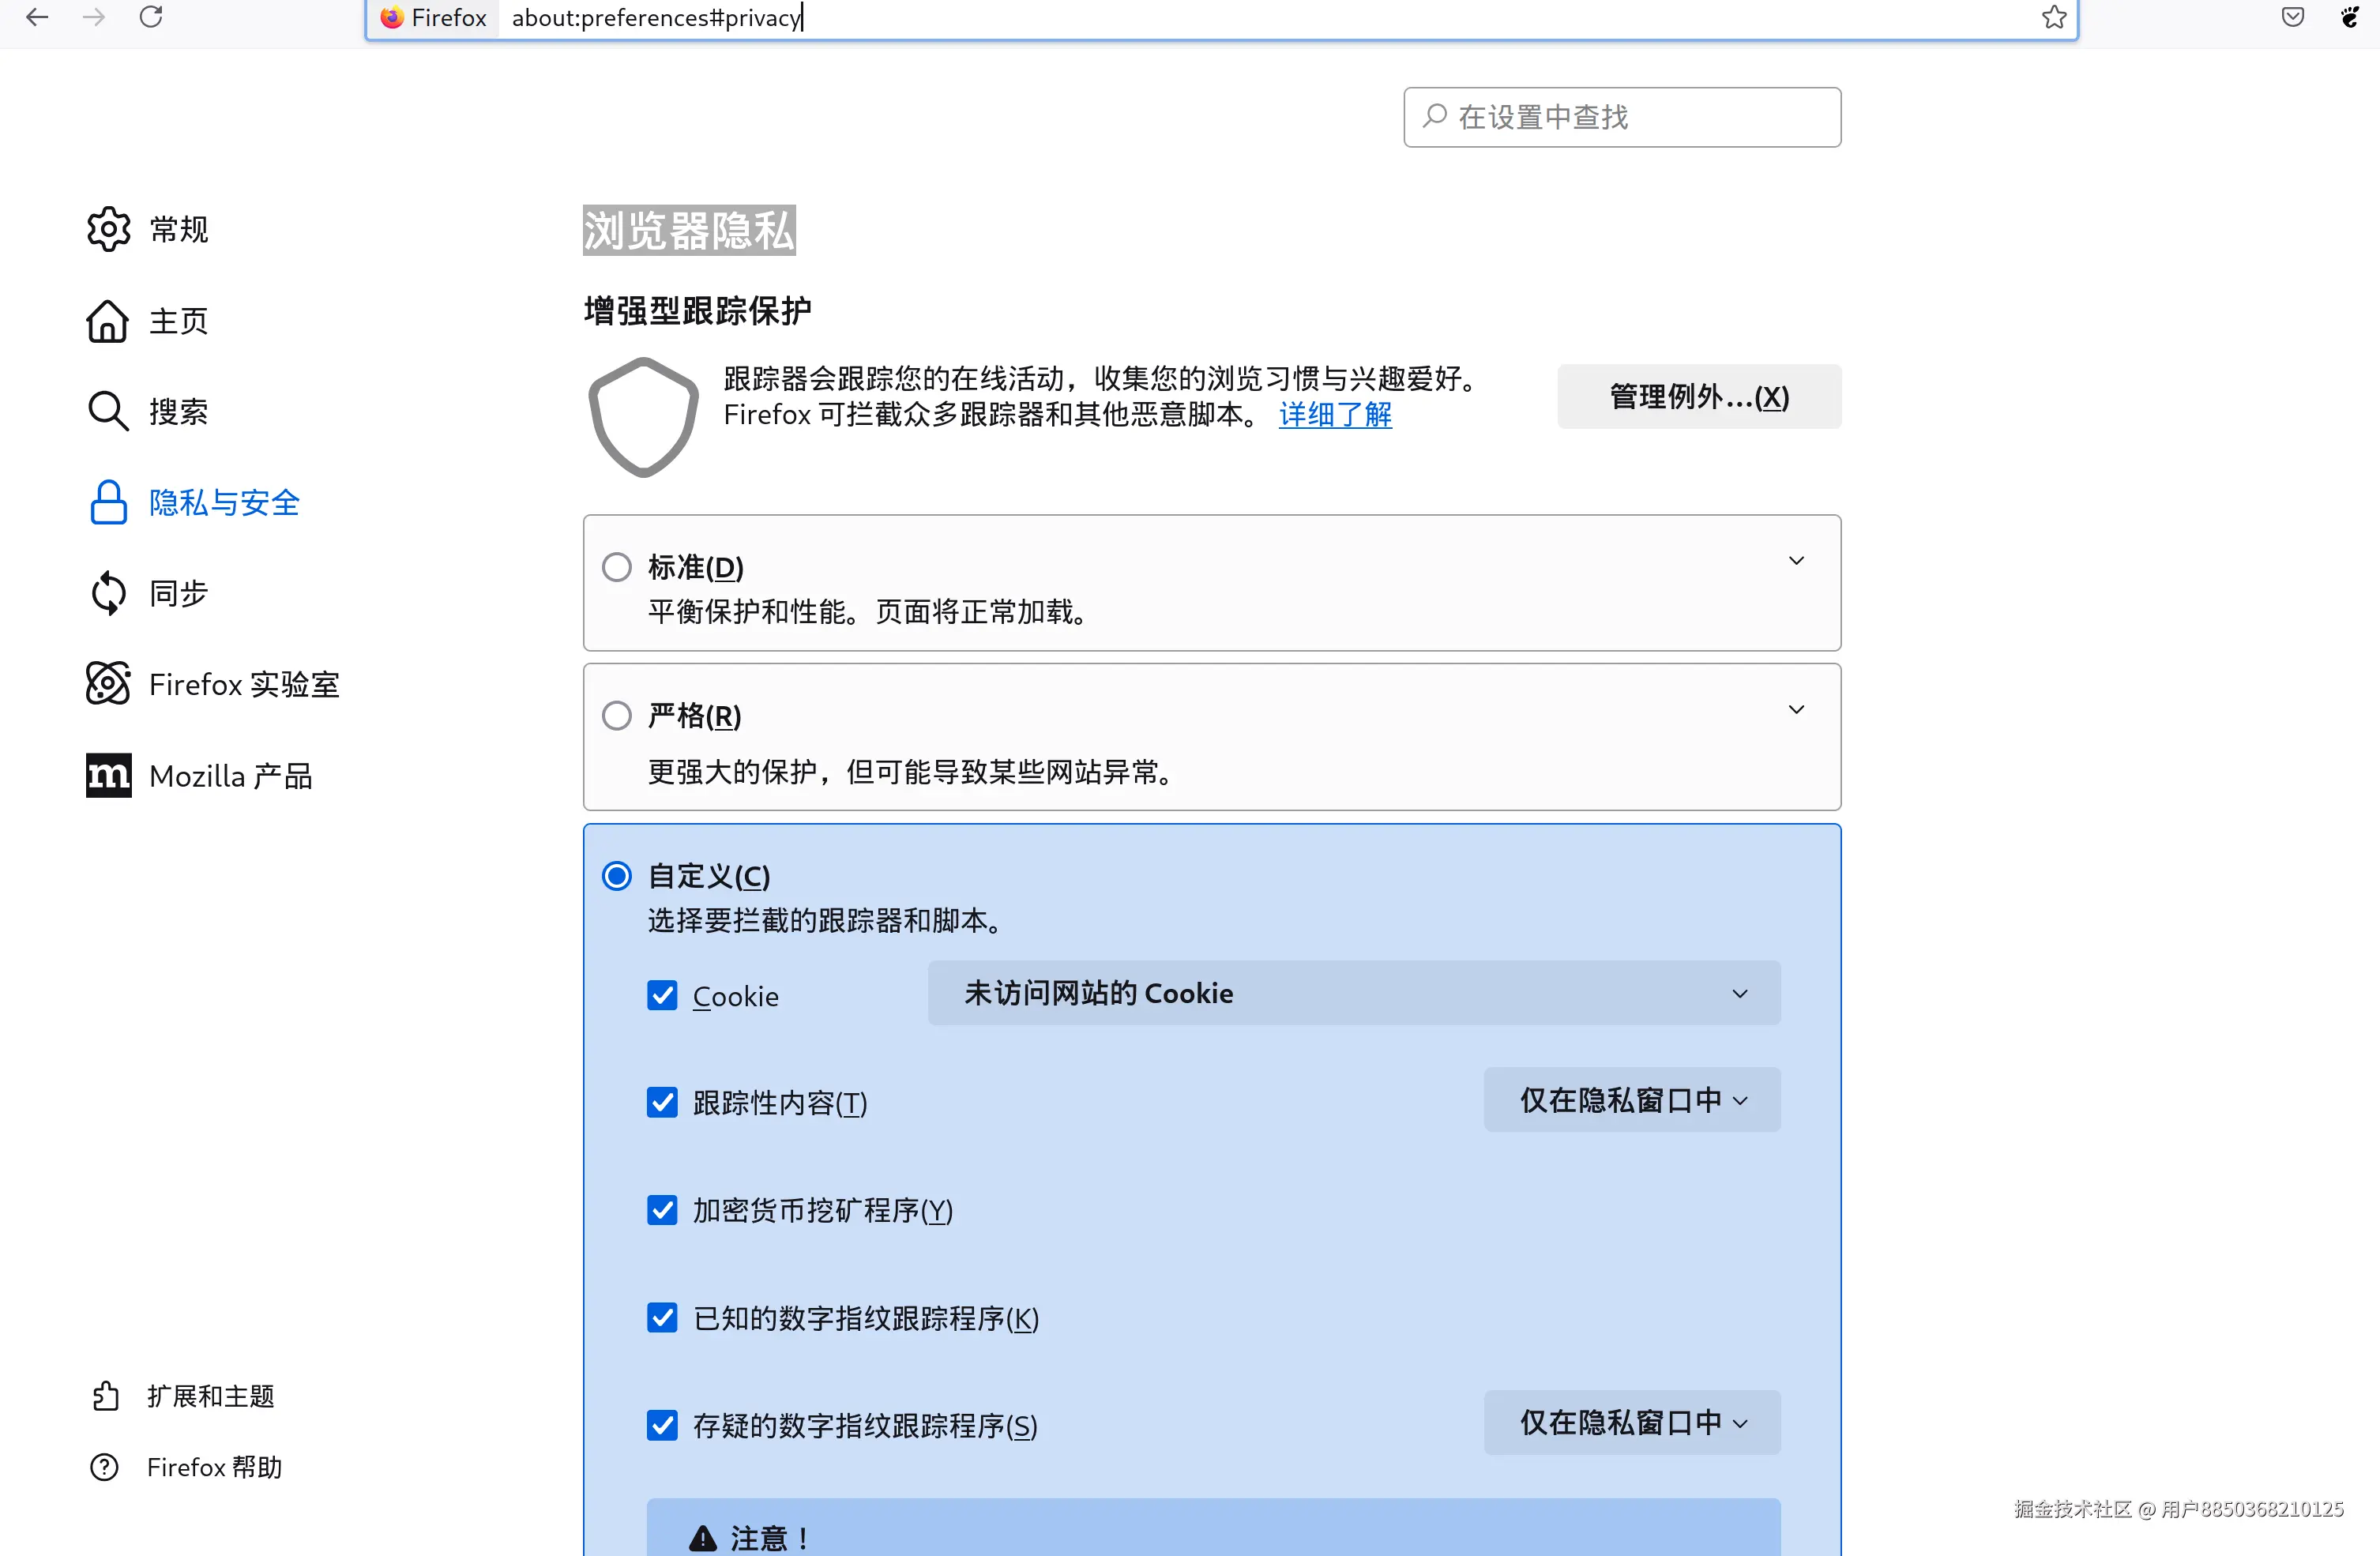Open 跟踪性内容 的 仅在隐私窗口中 dropdown
The image size is (2380, 1556).
1631,1099
